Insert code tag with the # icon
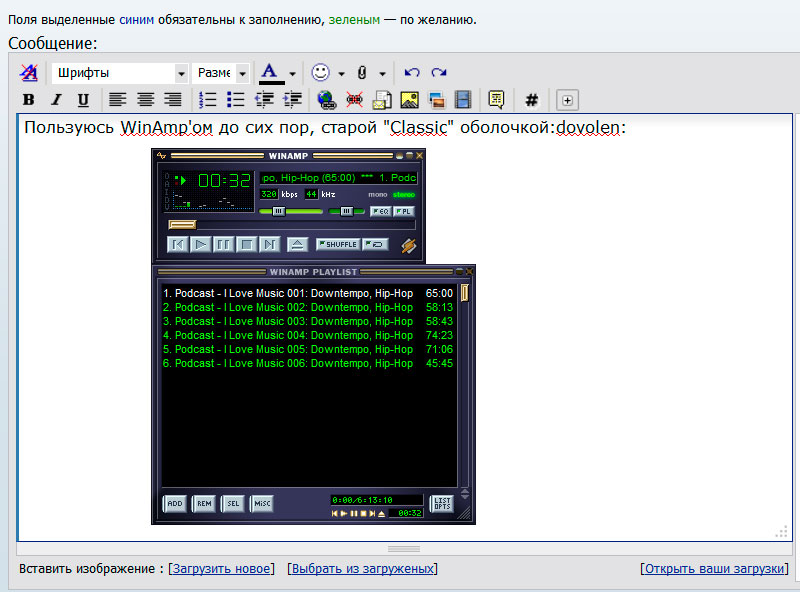 (532, 100)
